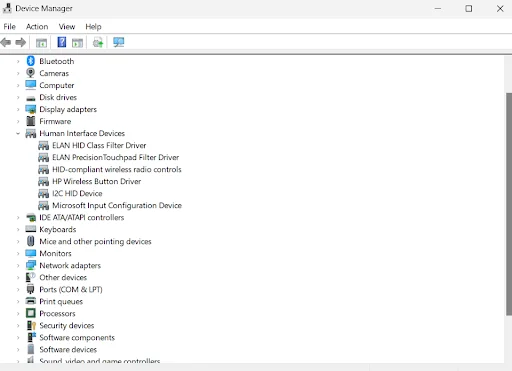Viewport: 512px width, 371px height.
Task: Click the Display adapters icon
Action: pyautogui.click(x=31, y=109)
